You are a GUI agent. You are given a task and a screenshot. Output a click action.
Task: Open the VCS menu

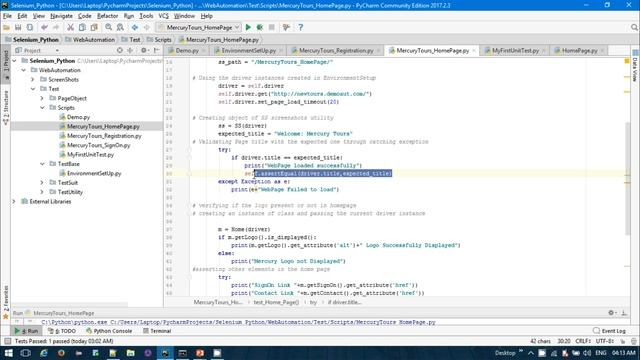tap(163, 16)
